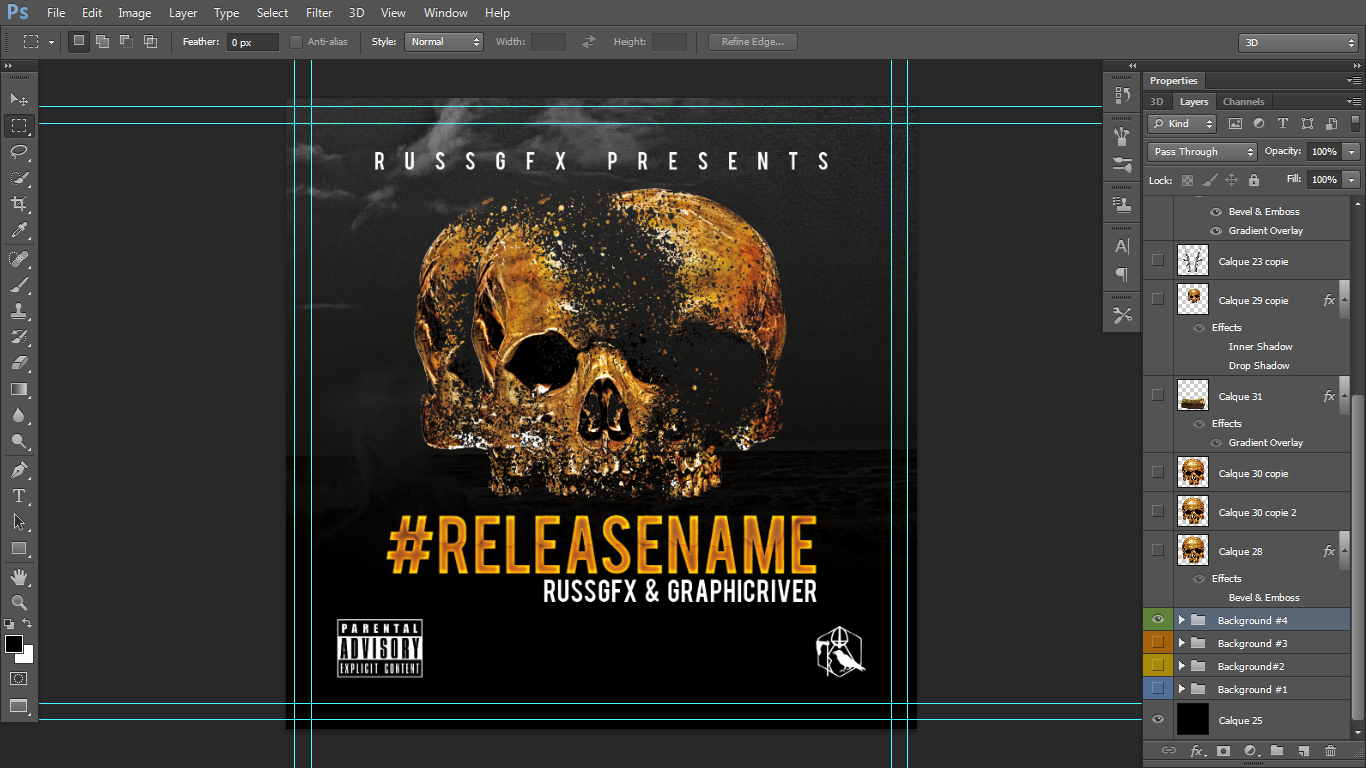Select the Quick Selection tool

click(x=19, y=177)
